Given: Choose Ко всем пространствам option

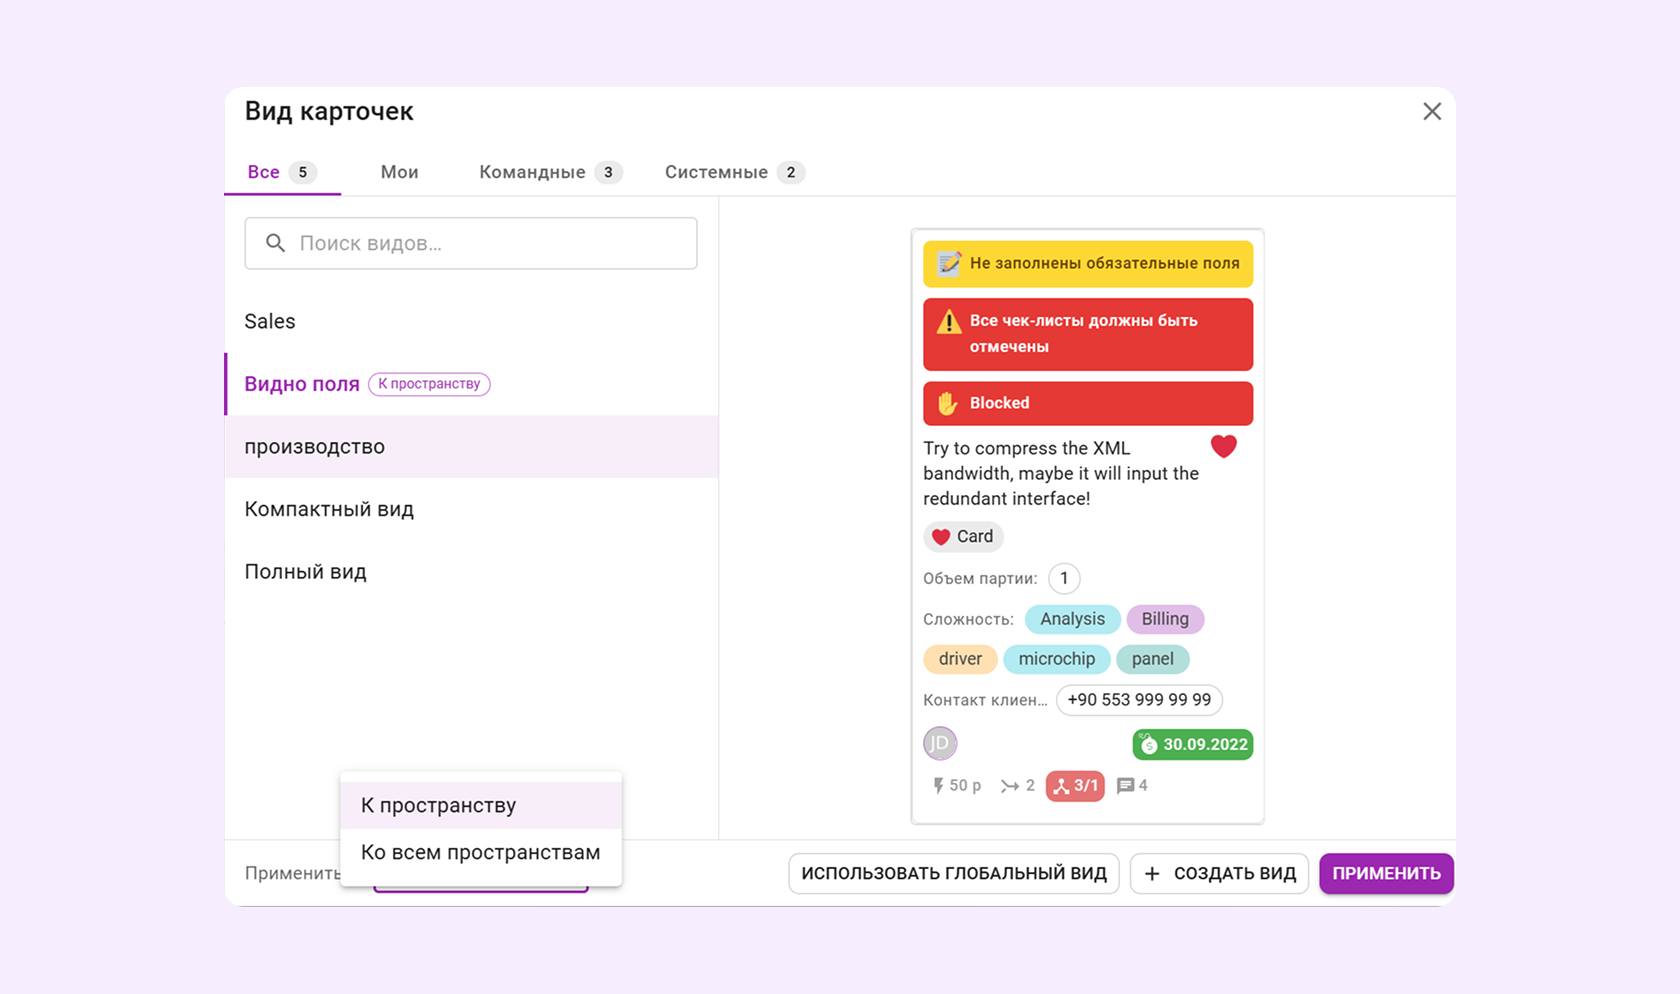Looking at the screenshot, I should pos(481,852).
